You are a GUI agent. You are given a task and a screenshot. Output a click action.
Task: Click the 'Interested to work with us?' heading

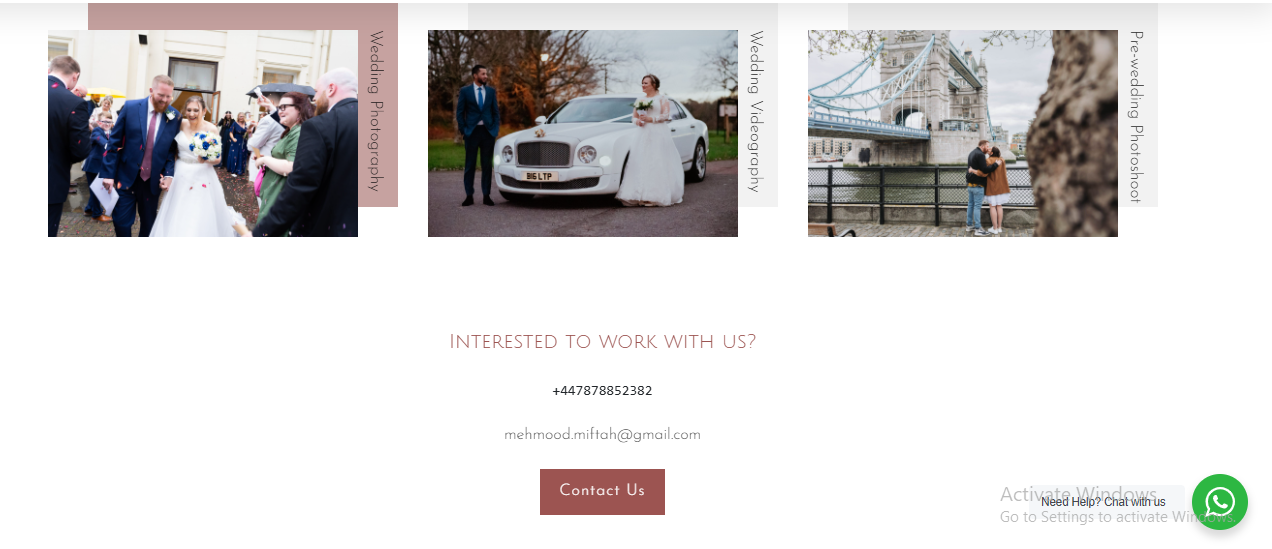tap(602, 342)
